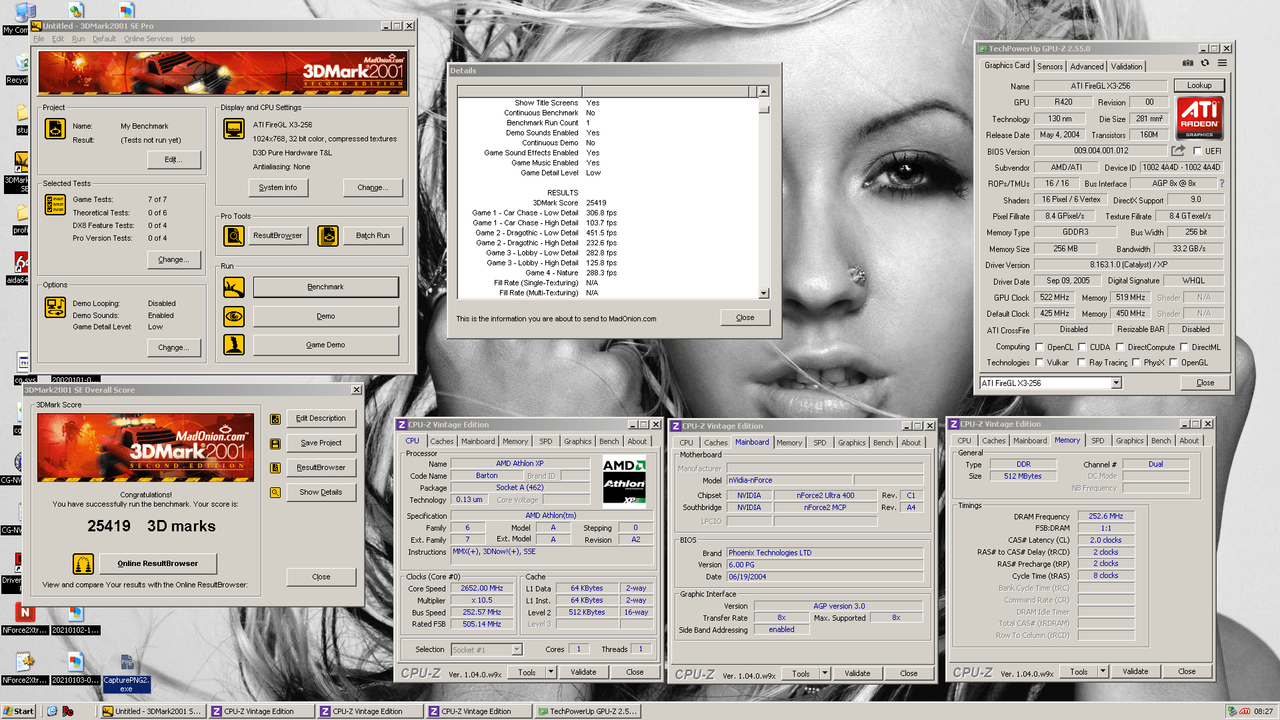The height and width of the screenshot is (720, 1280).
Task: Toggle the Vulkan checkbox
Action: 1041,362
